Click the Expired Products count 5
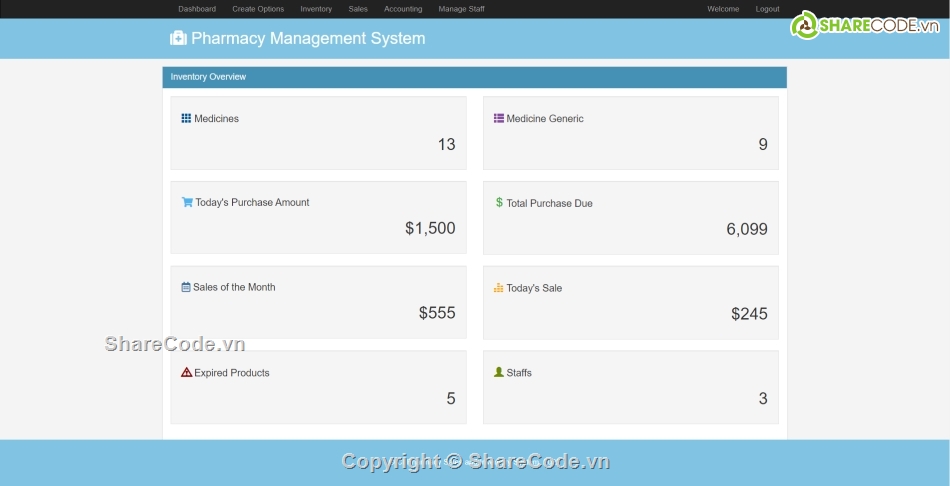 [450, 398]
